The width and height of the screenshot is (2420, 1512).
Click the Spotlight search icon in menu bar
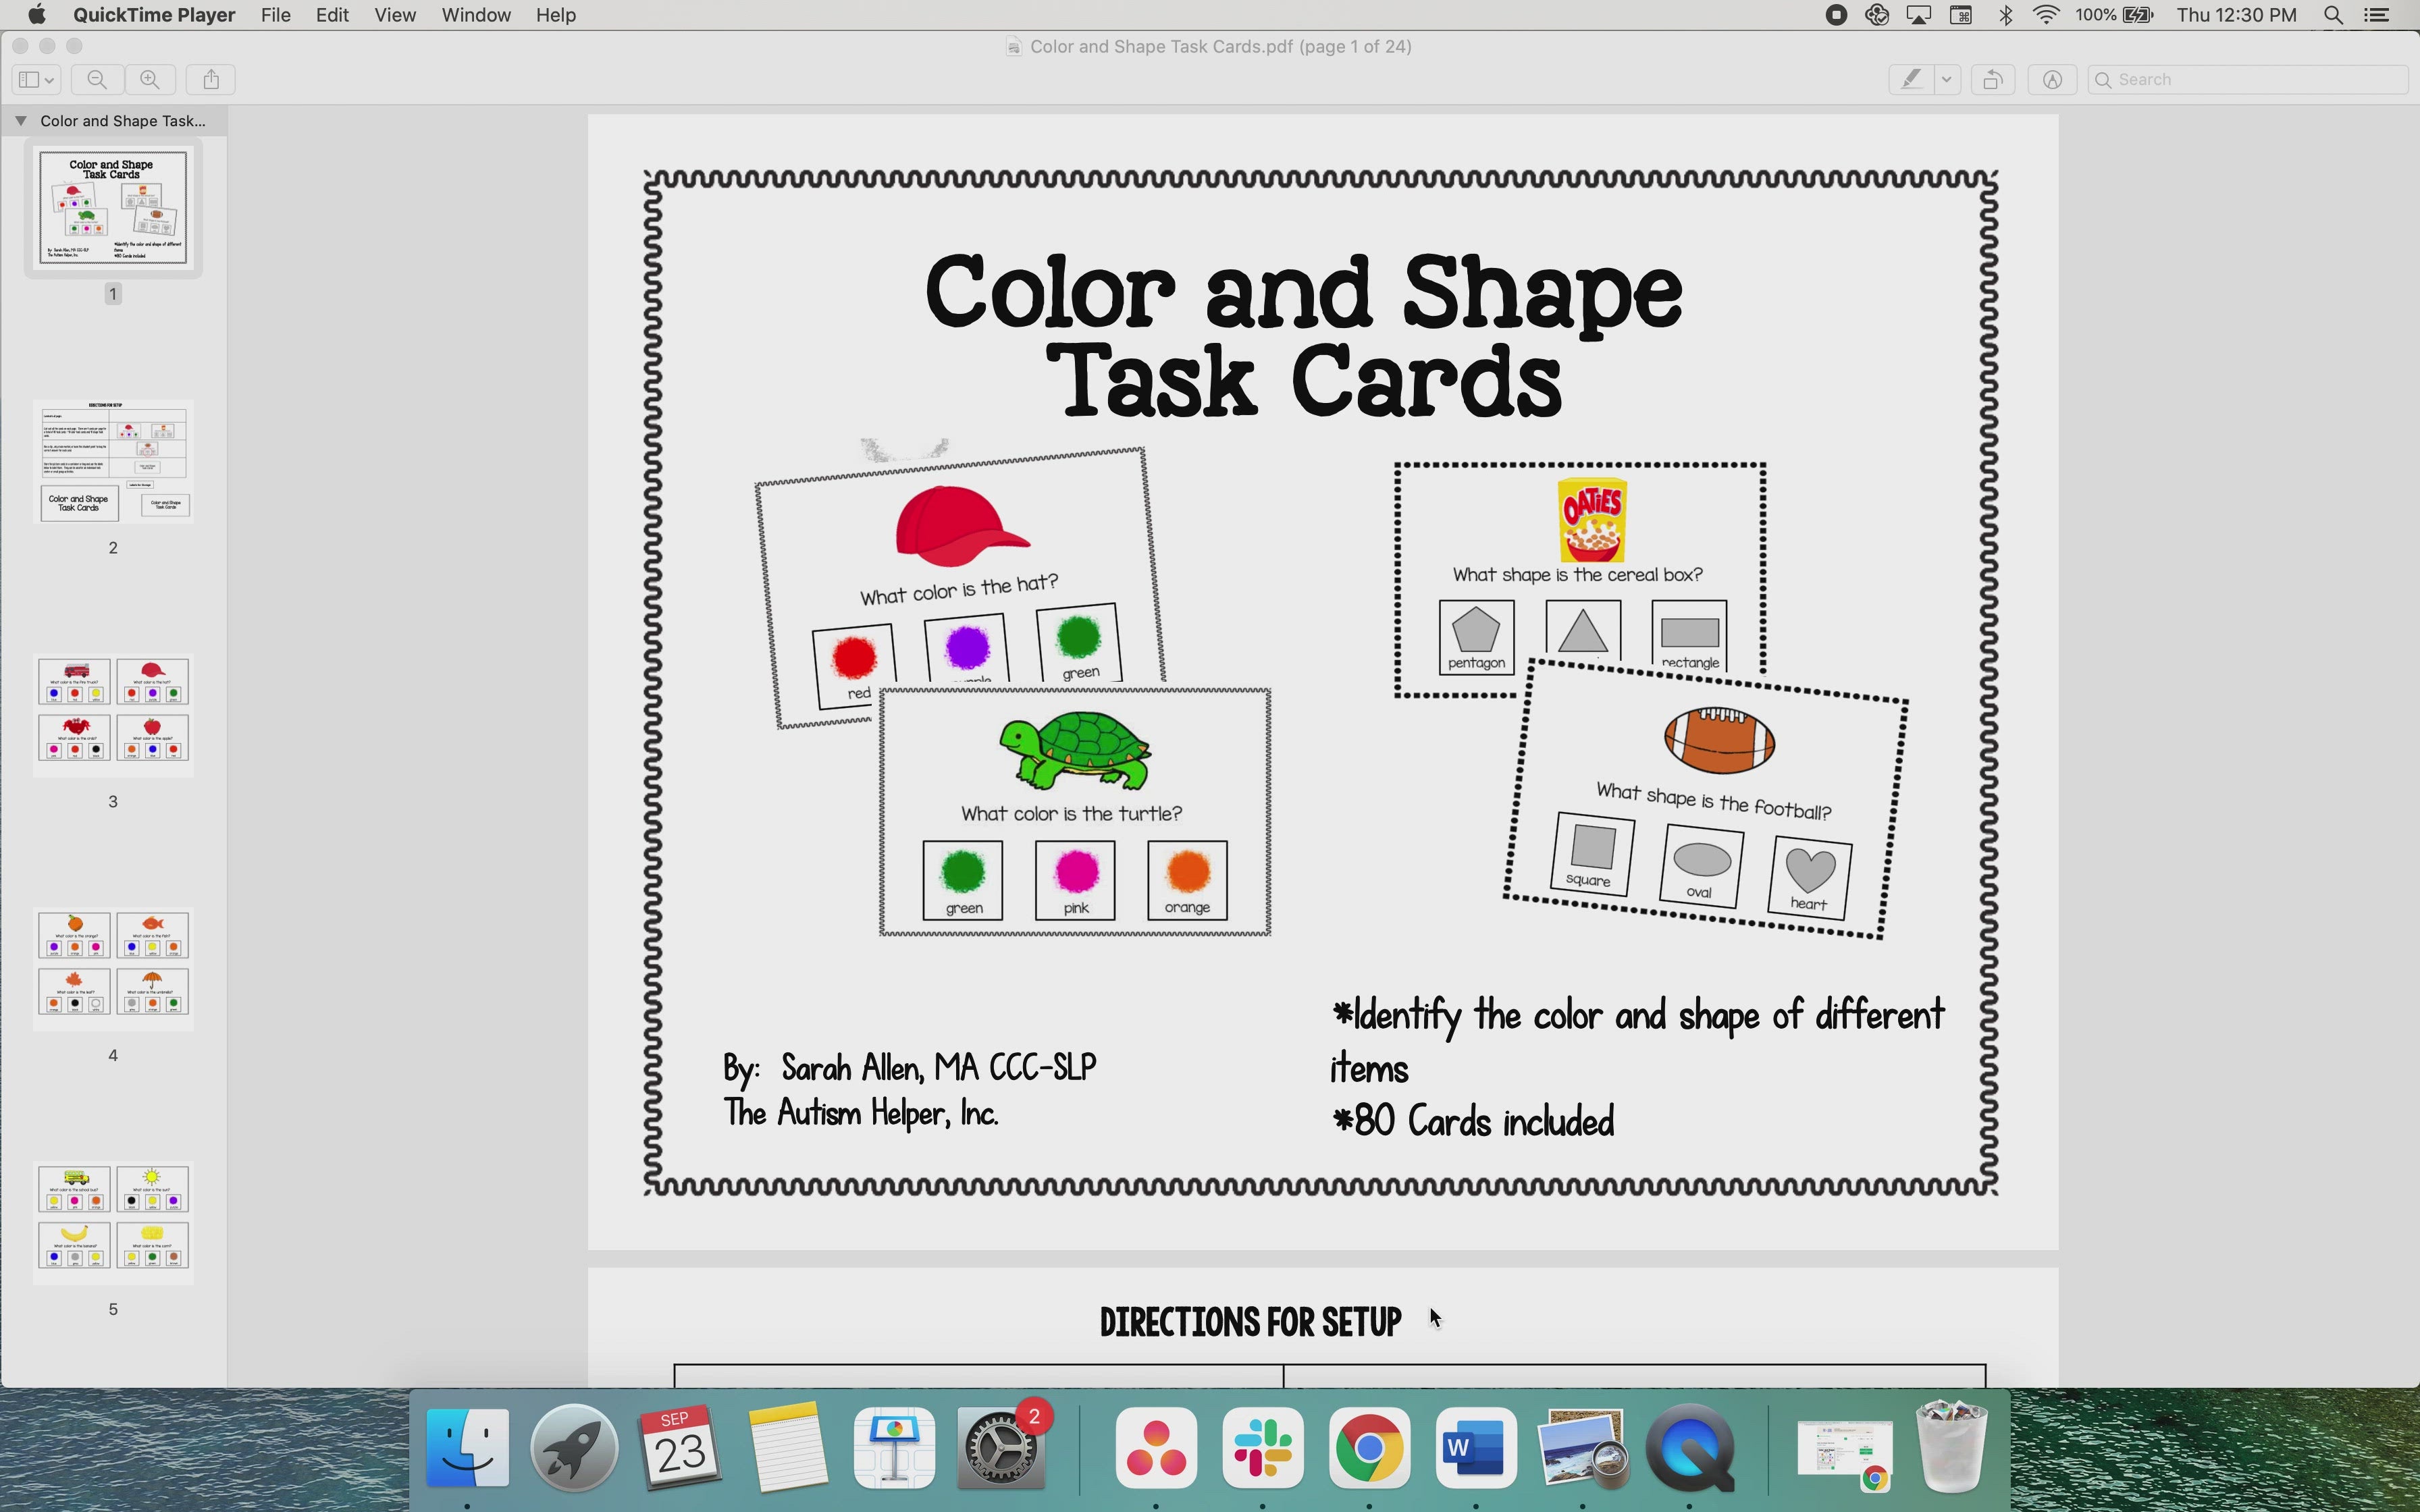coord(2333,15)
